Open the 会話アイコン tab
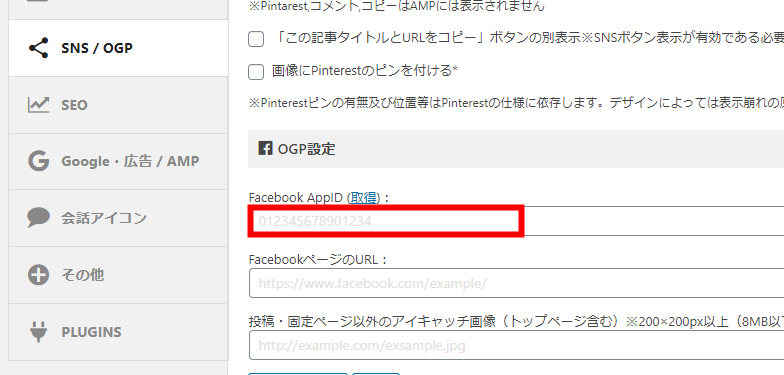 118,218
